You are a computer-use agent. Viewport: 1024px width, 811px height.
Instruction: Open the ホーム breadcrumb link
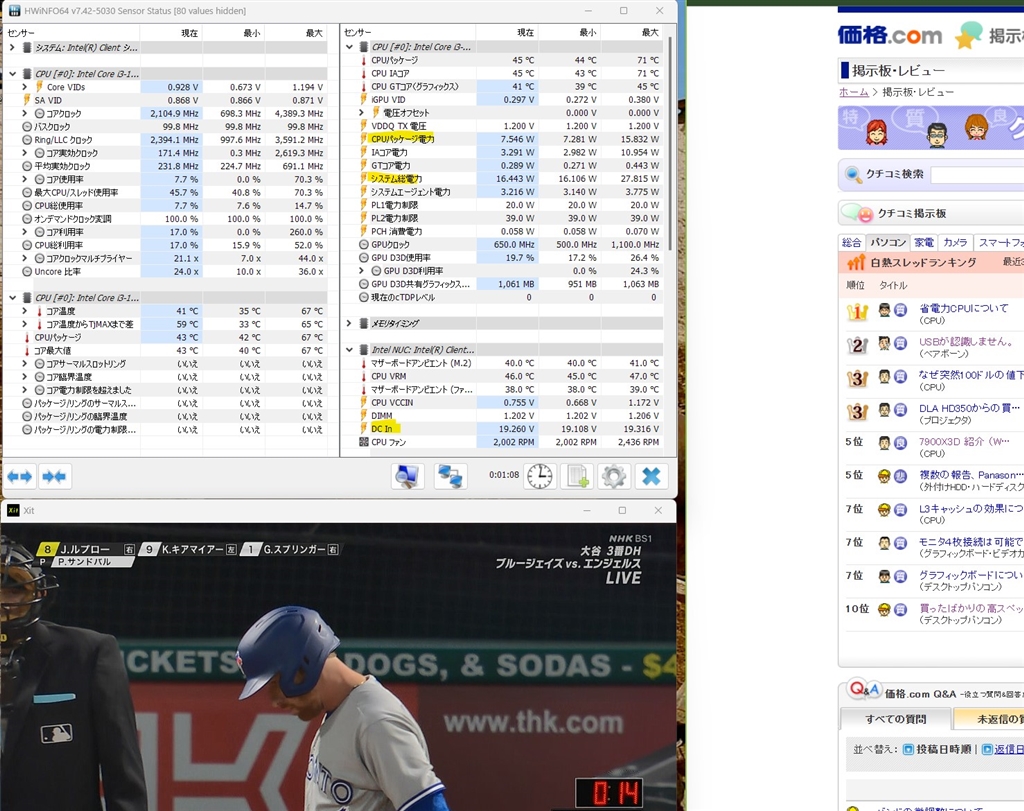854,92
